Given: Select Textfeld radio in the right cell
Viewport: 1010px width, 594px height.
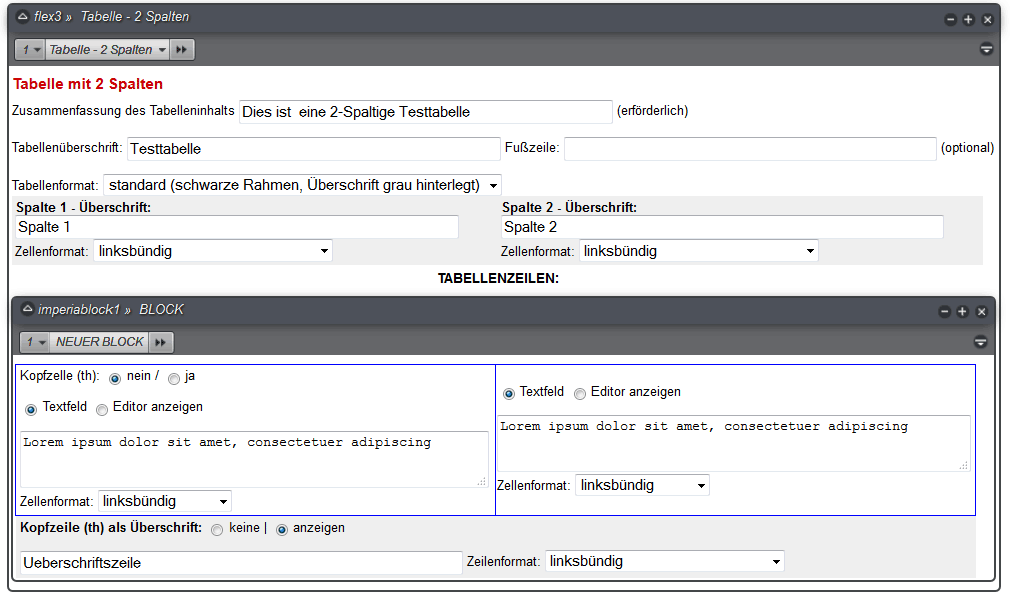Looking at the screenshot, I should 509,393.
